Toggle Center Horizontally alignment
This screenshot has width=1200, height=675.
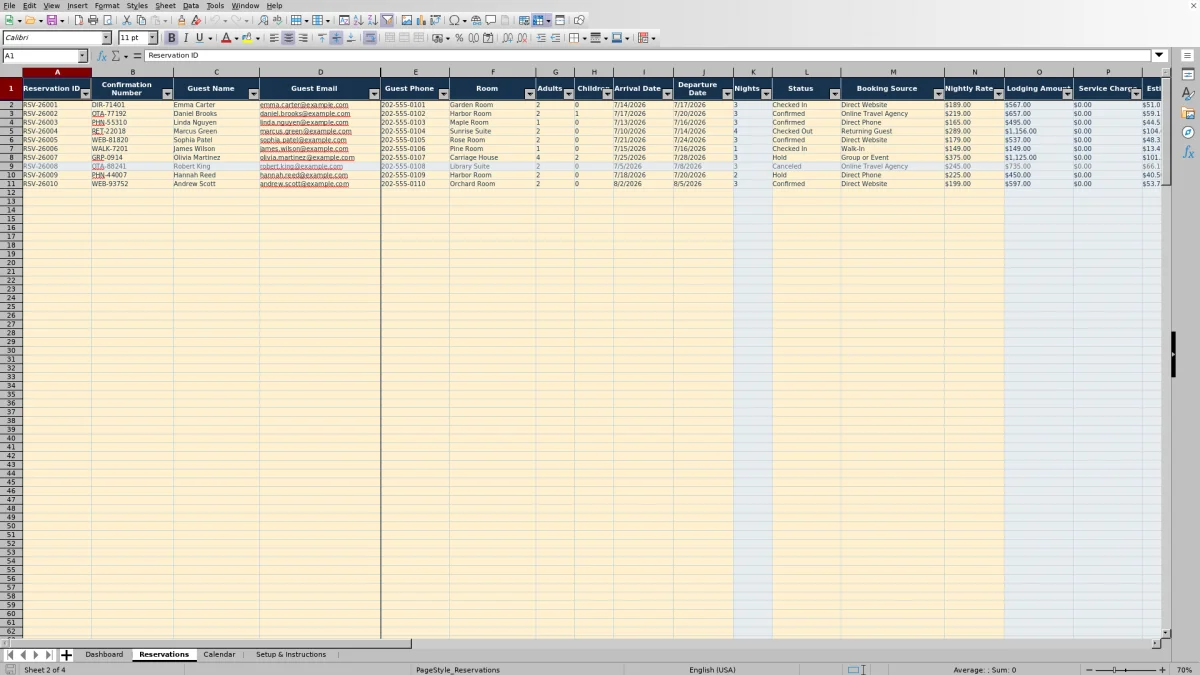click(288, 38)
